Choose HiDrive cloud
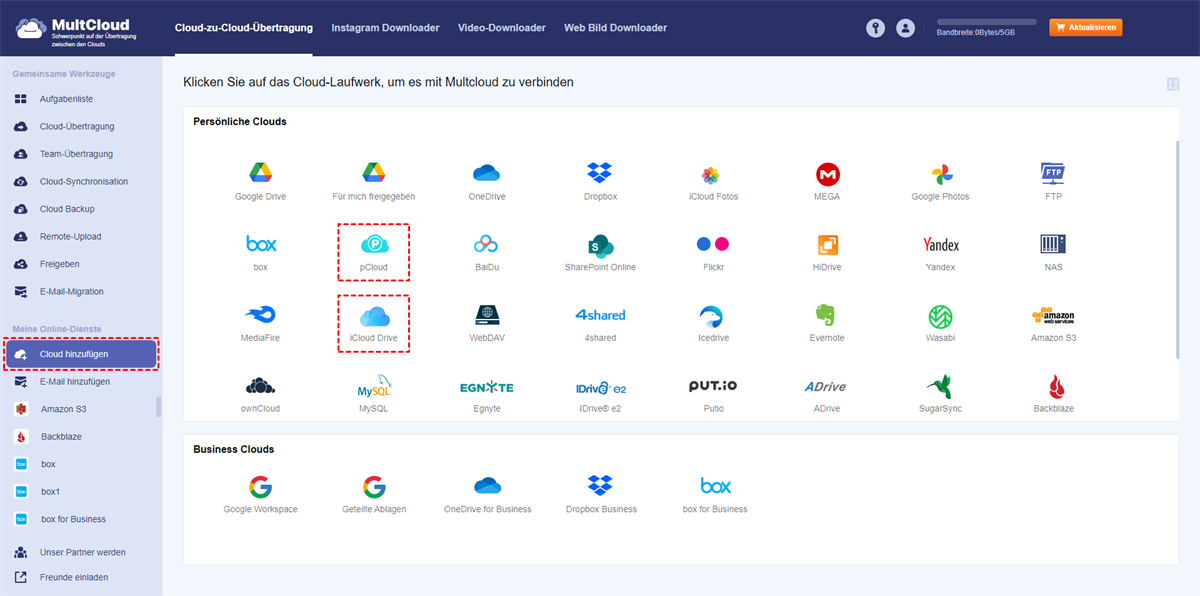This screenshot has width=1200, height=596. coord(827,245)
